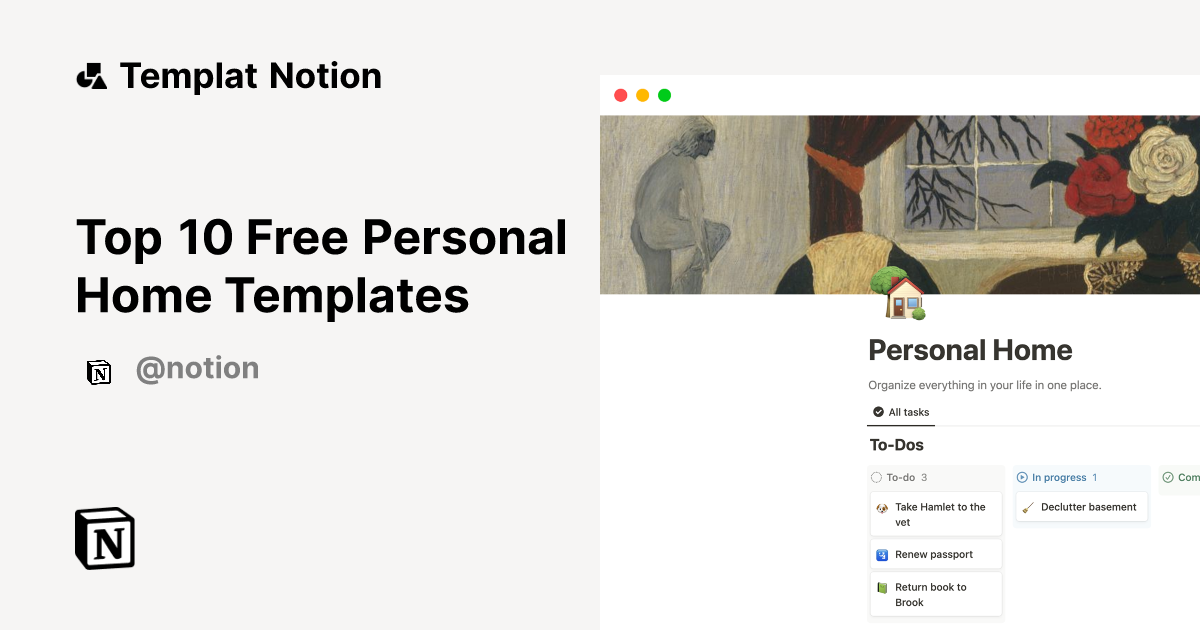1200x630 pixels.
Task: Click the passport control icon on Renew passport
Action: click(881, 554)
